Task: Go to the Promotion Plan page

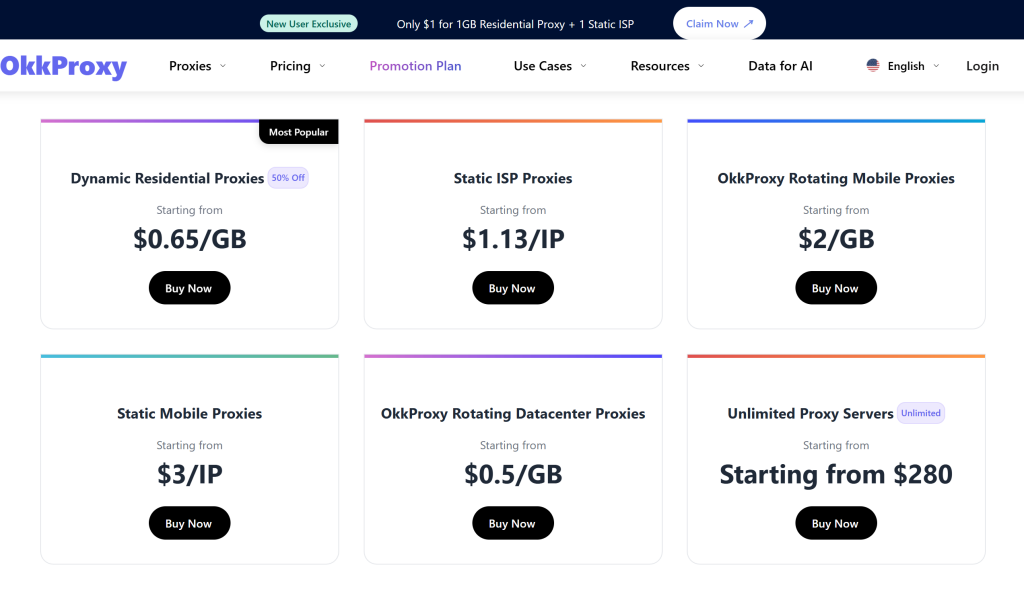Action: [415, 66]
